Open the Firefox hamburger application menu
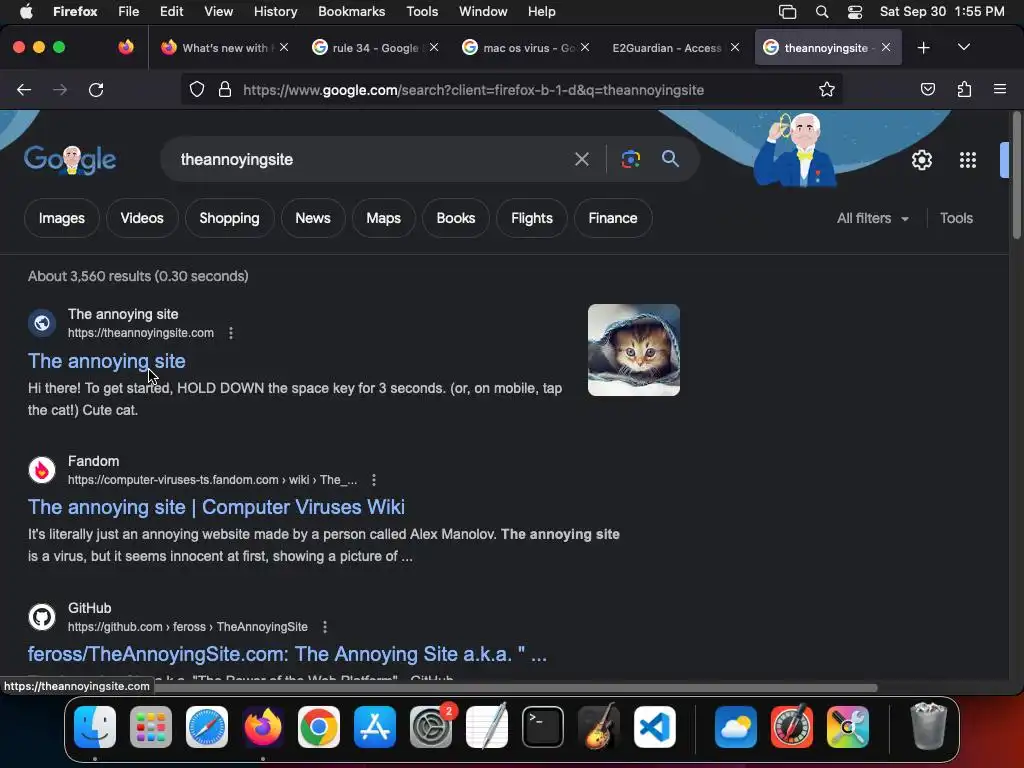This screenshot has width=1024, height=768. point(1000,89)
